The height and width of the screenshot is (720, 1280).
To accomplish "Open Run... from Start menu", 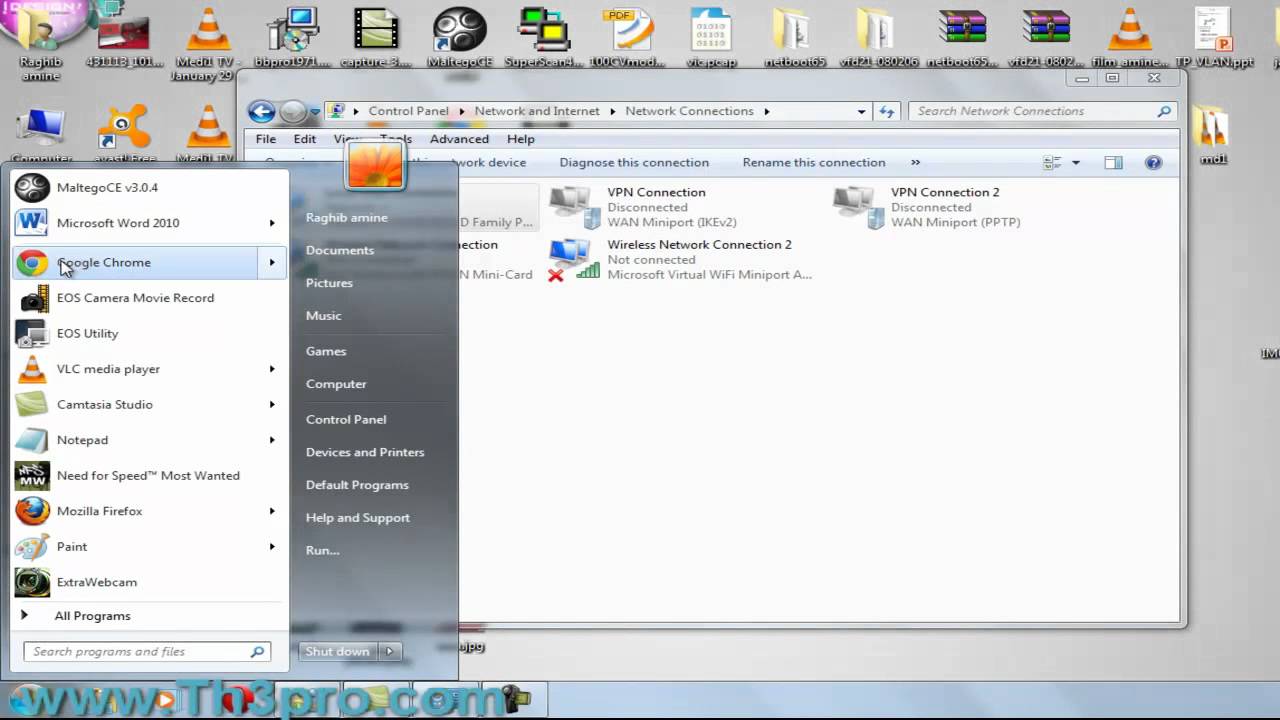I will (322, 550).
